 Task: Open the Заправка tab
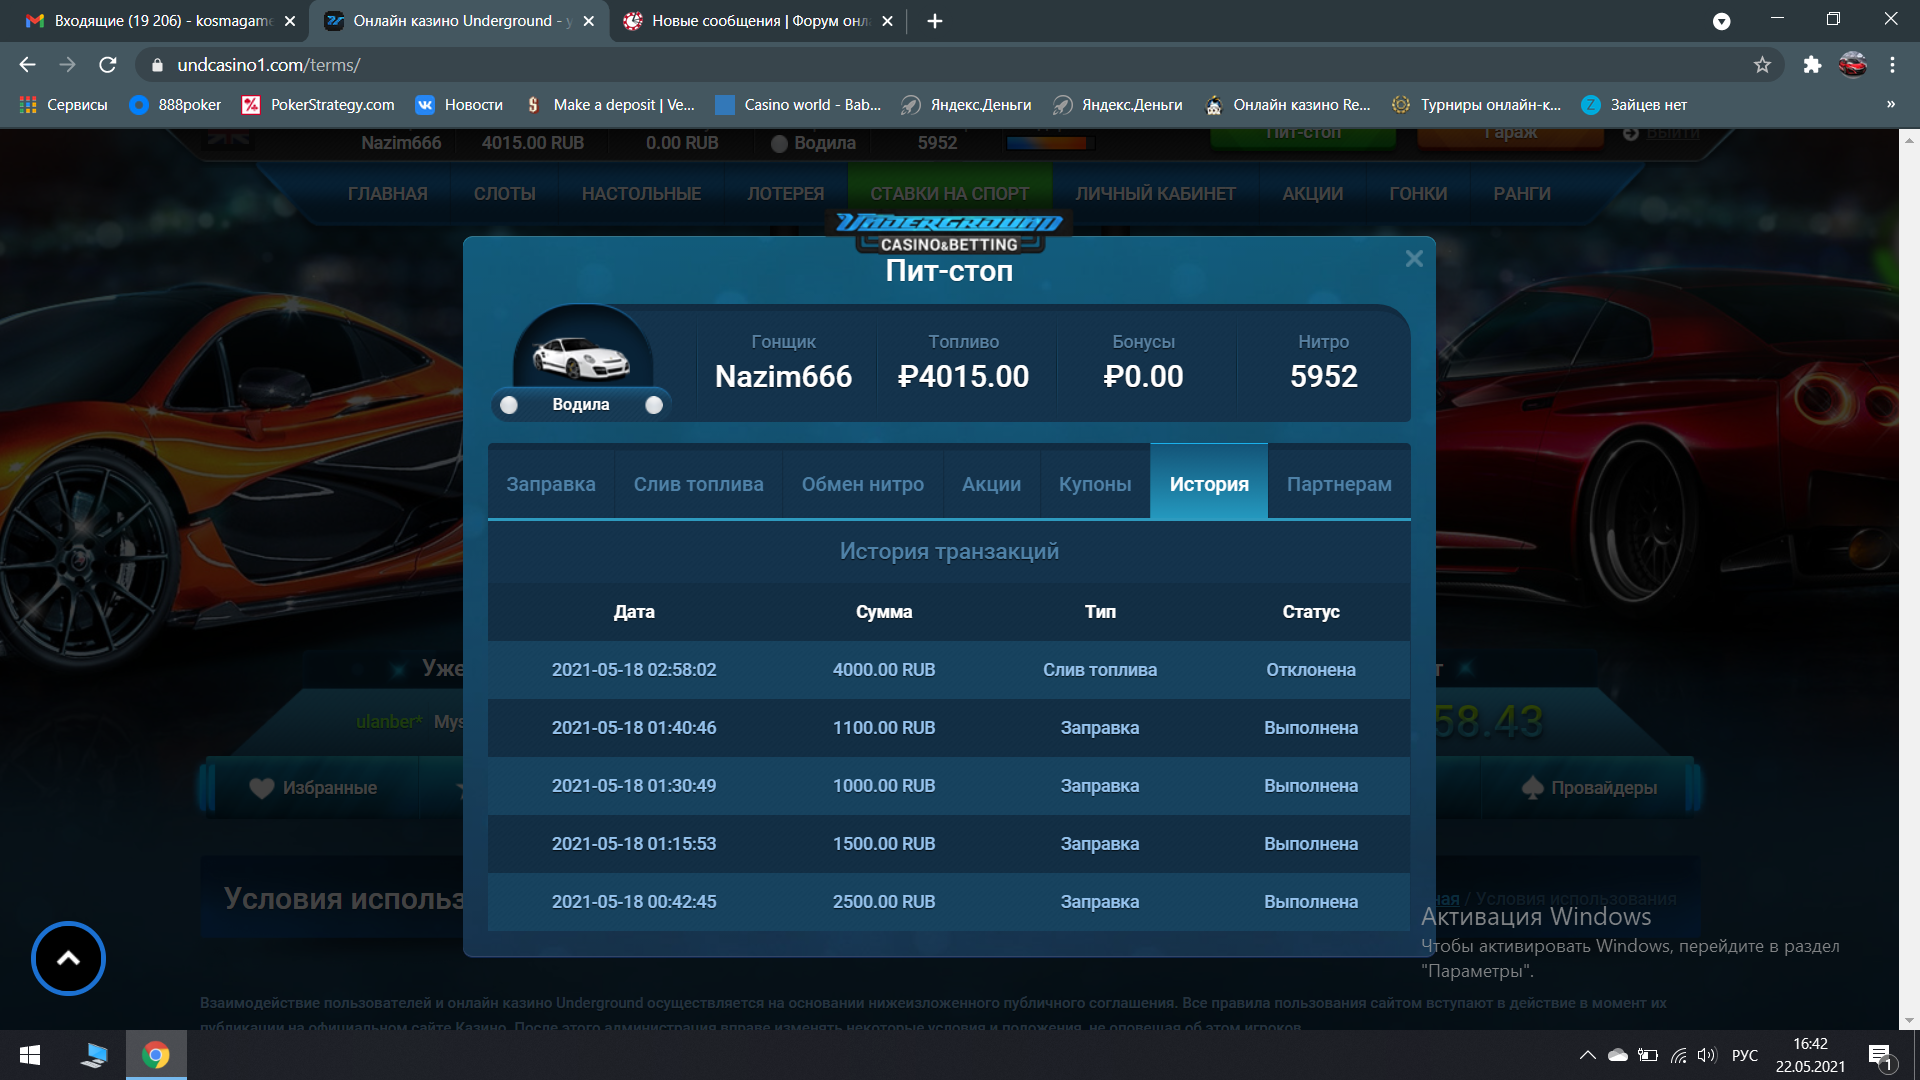(x=551, y=484)
